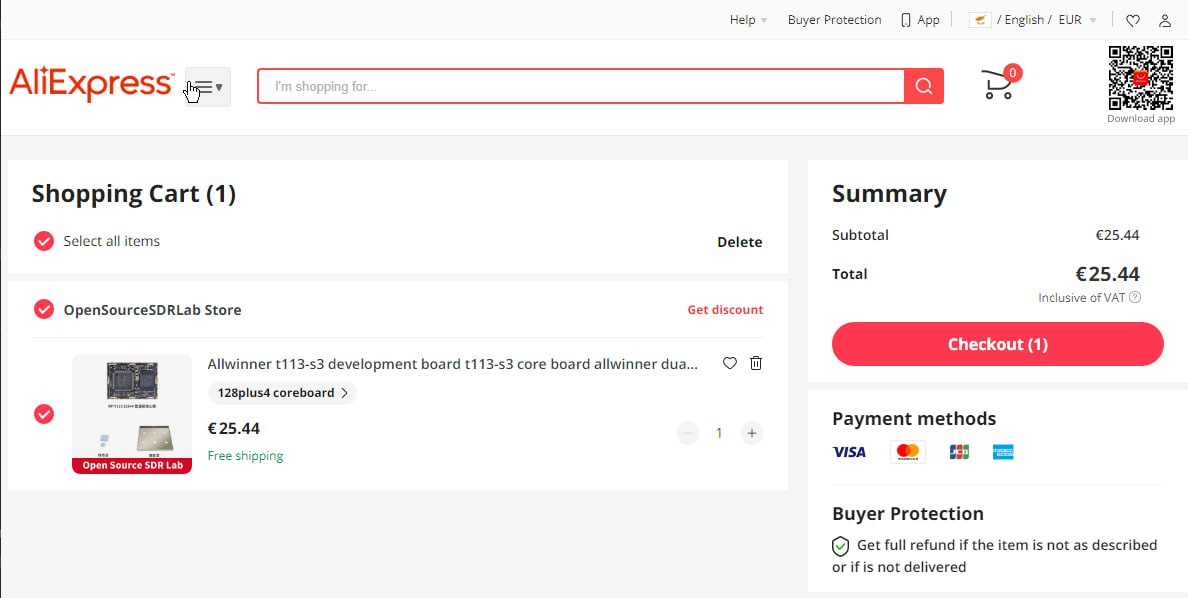The width and height of the screenshot is (1188, 598).
Task: Deselect the Allwinner board item checkbox
Action: point(44,414)
